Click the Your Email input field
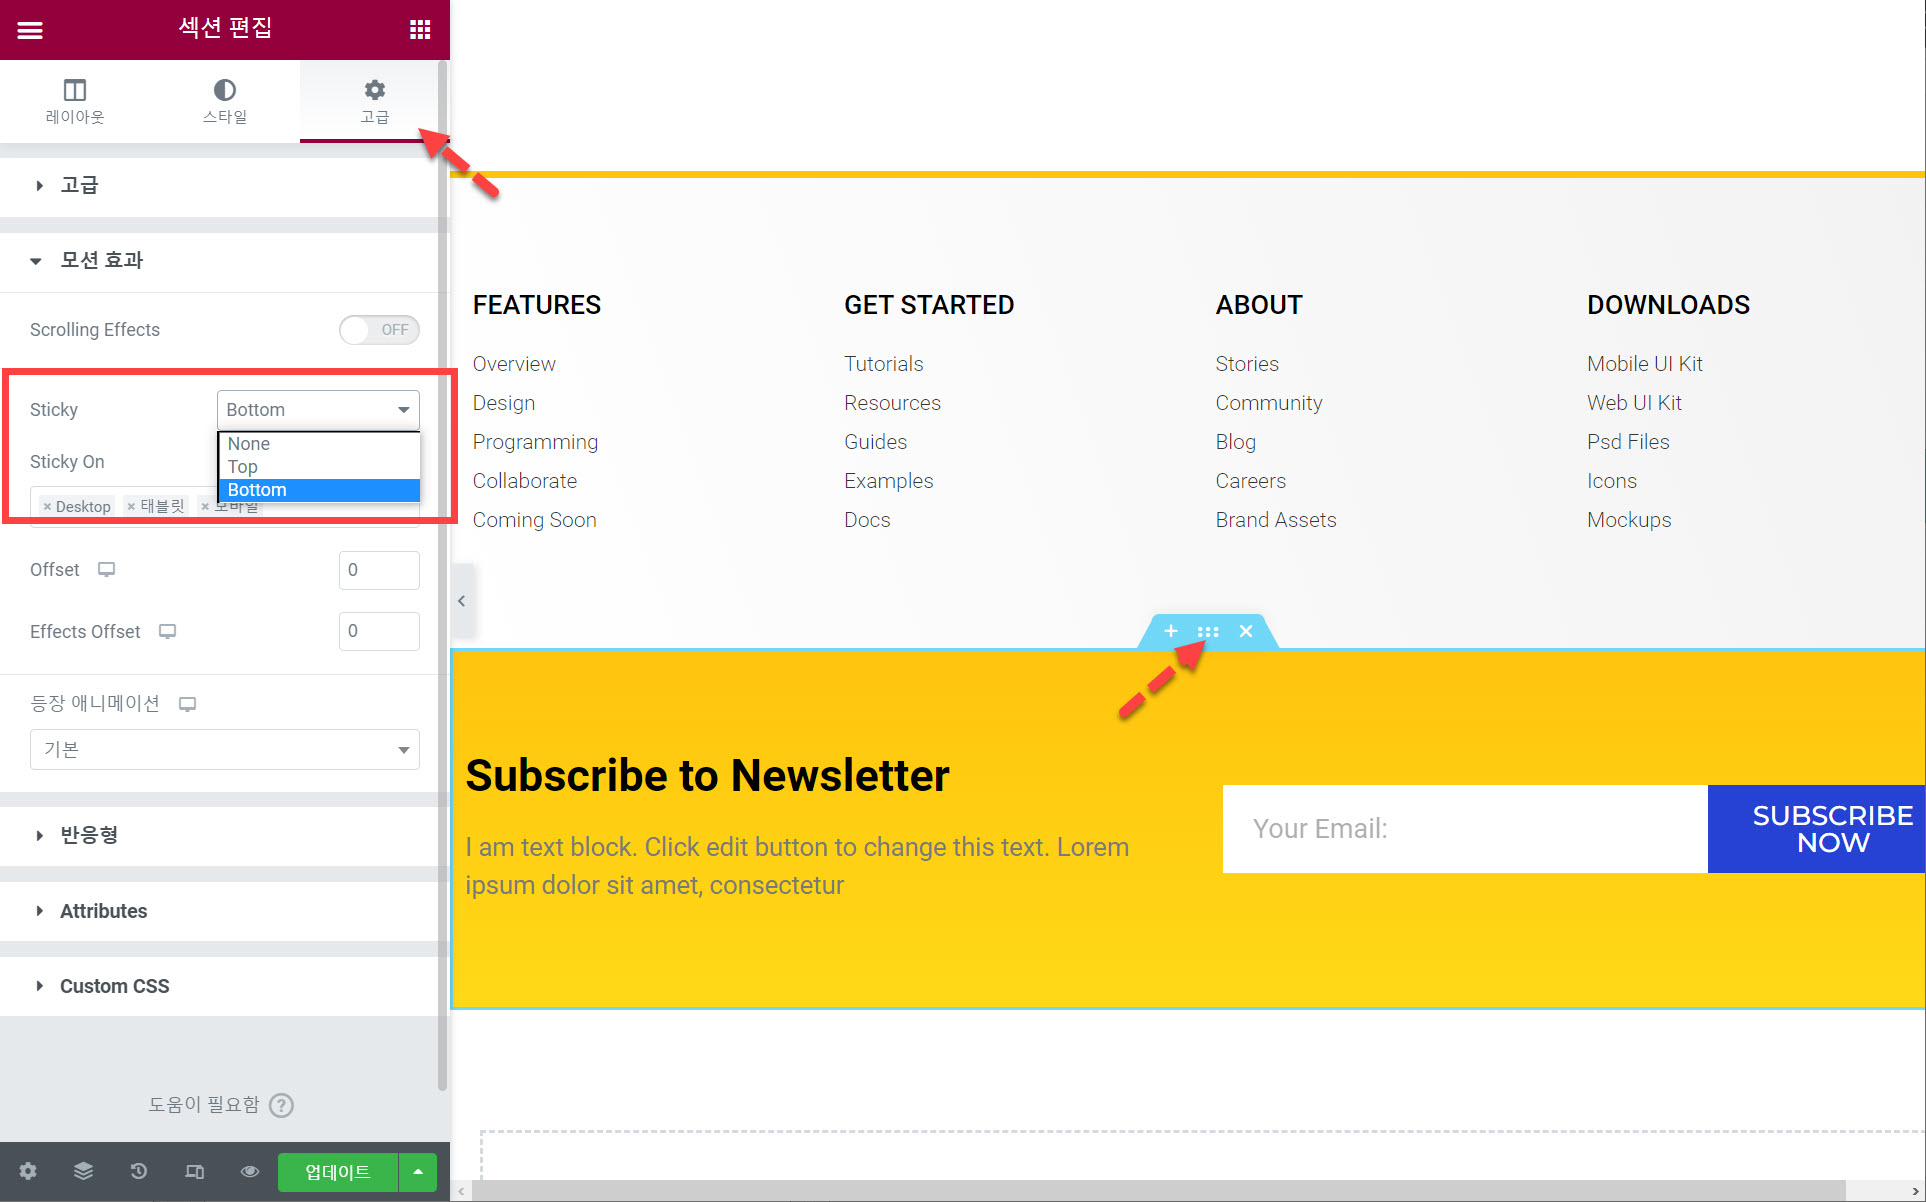Image resolution: width=1926 pixels, height=1202 pixels. pyautogui.click(x=1465, y=829)
